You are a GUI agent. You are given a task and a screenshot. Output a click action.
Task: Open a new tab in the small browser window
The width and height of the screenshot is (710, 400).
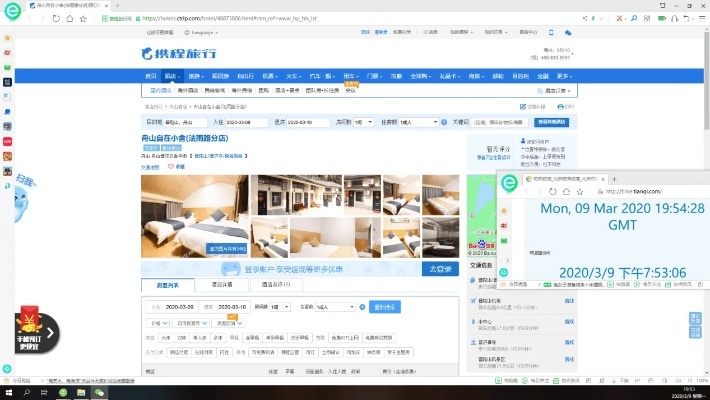point(614,179)
